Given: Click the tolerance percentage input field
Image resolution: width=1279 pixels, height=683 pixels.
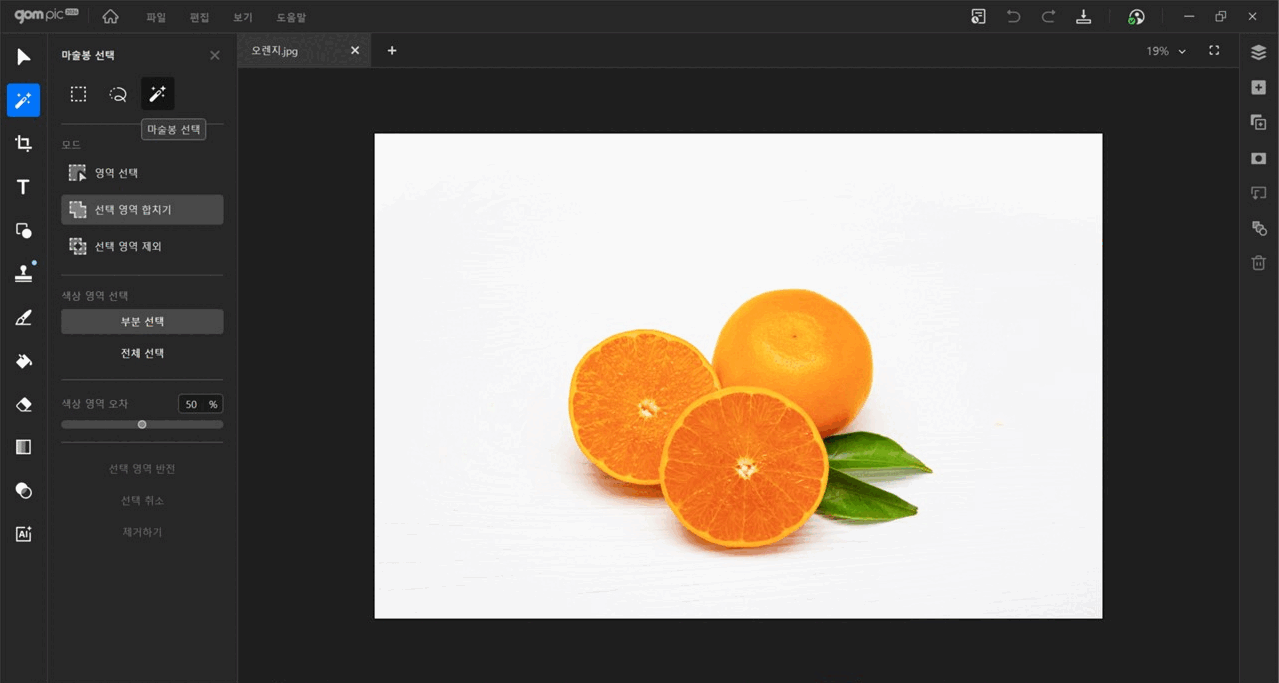Looking at the screenshot, I should pos(192,404).
